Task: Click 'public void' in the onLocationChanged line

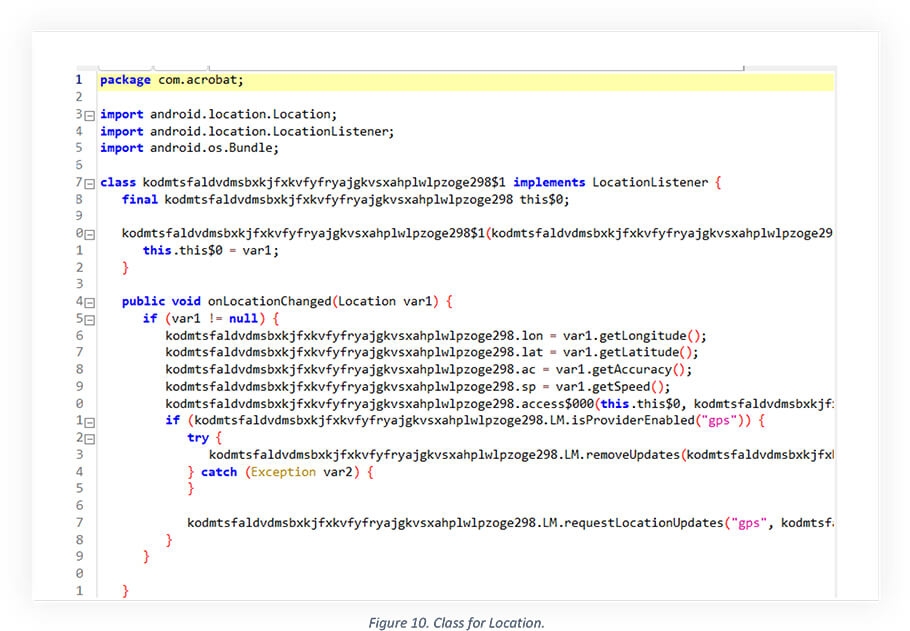Action: [161, 301]
